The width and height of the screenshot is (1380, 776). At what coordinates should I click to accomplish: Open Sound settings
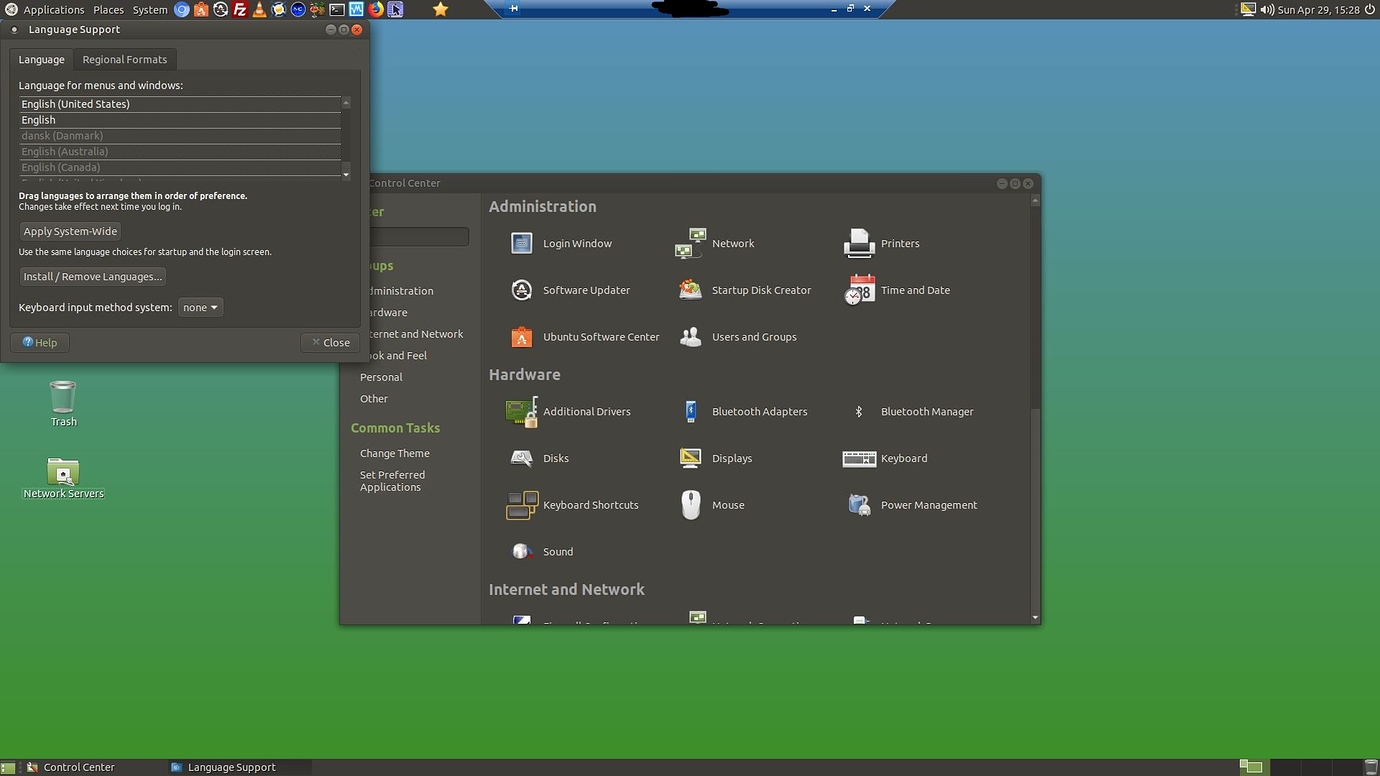tap(557, 551)
